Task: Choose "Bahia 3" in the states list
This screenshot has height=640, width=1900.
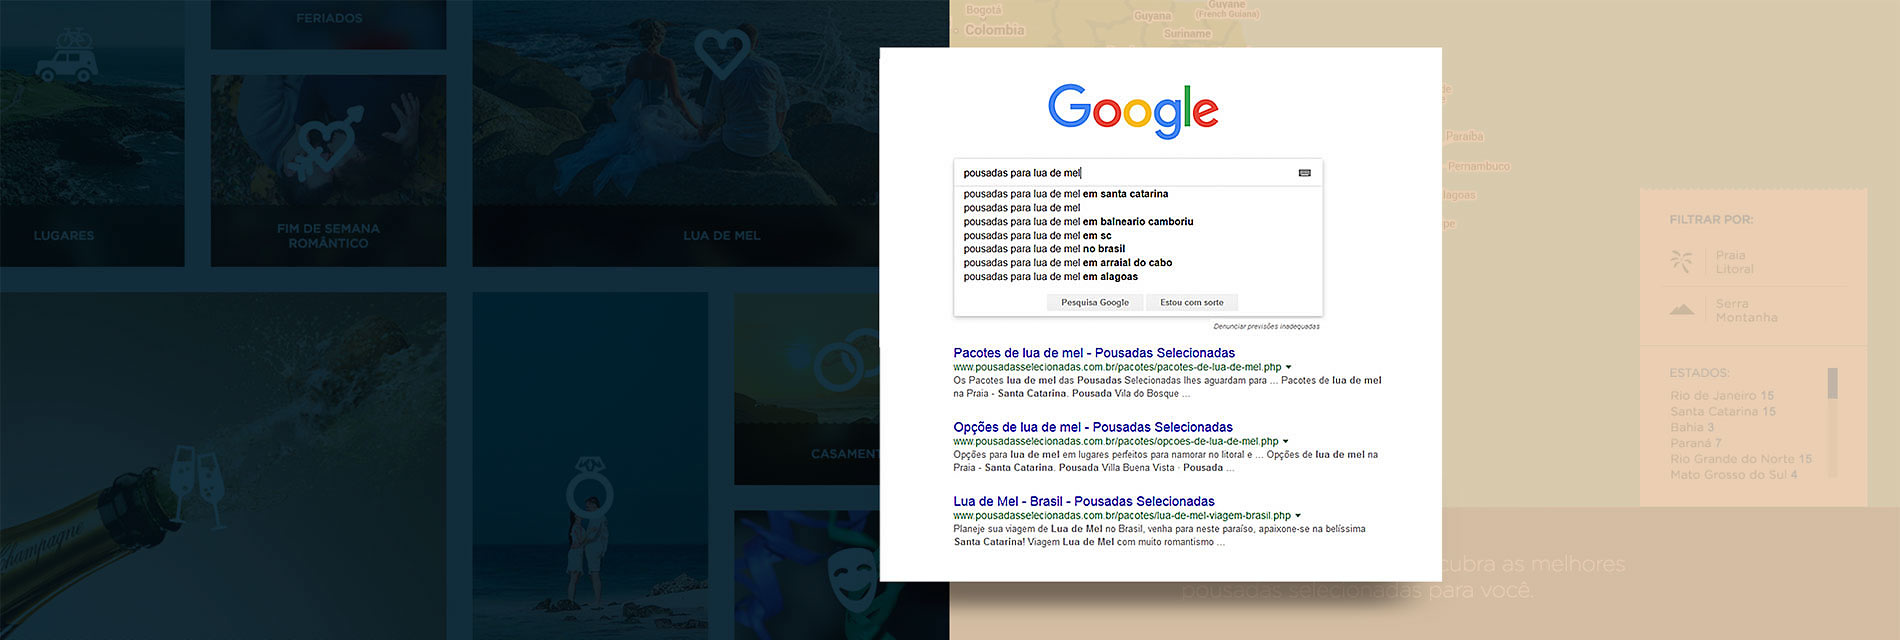Action: pos(1692,427)
